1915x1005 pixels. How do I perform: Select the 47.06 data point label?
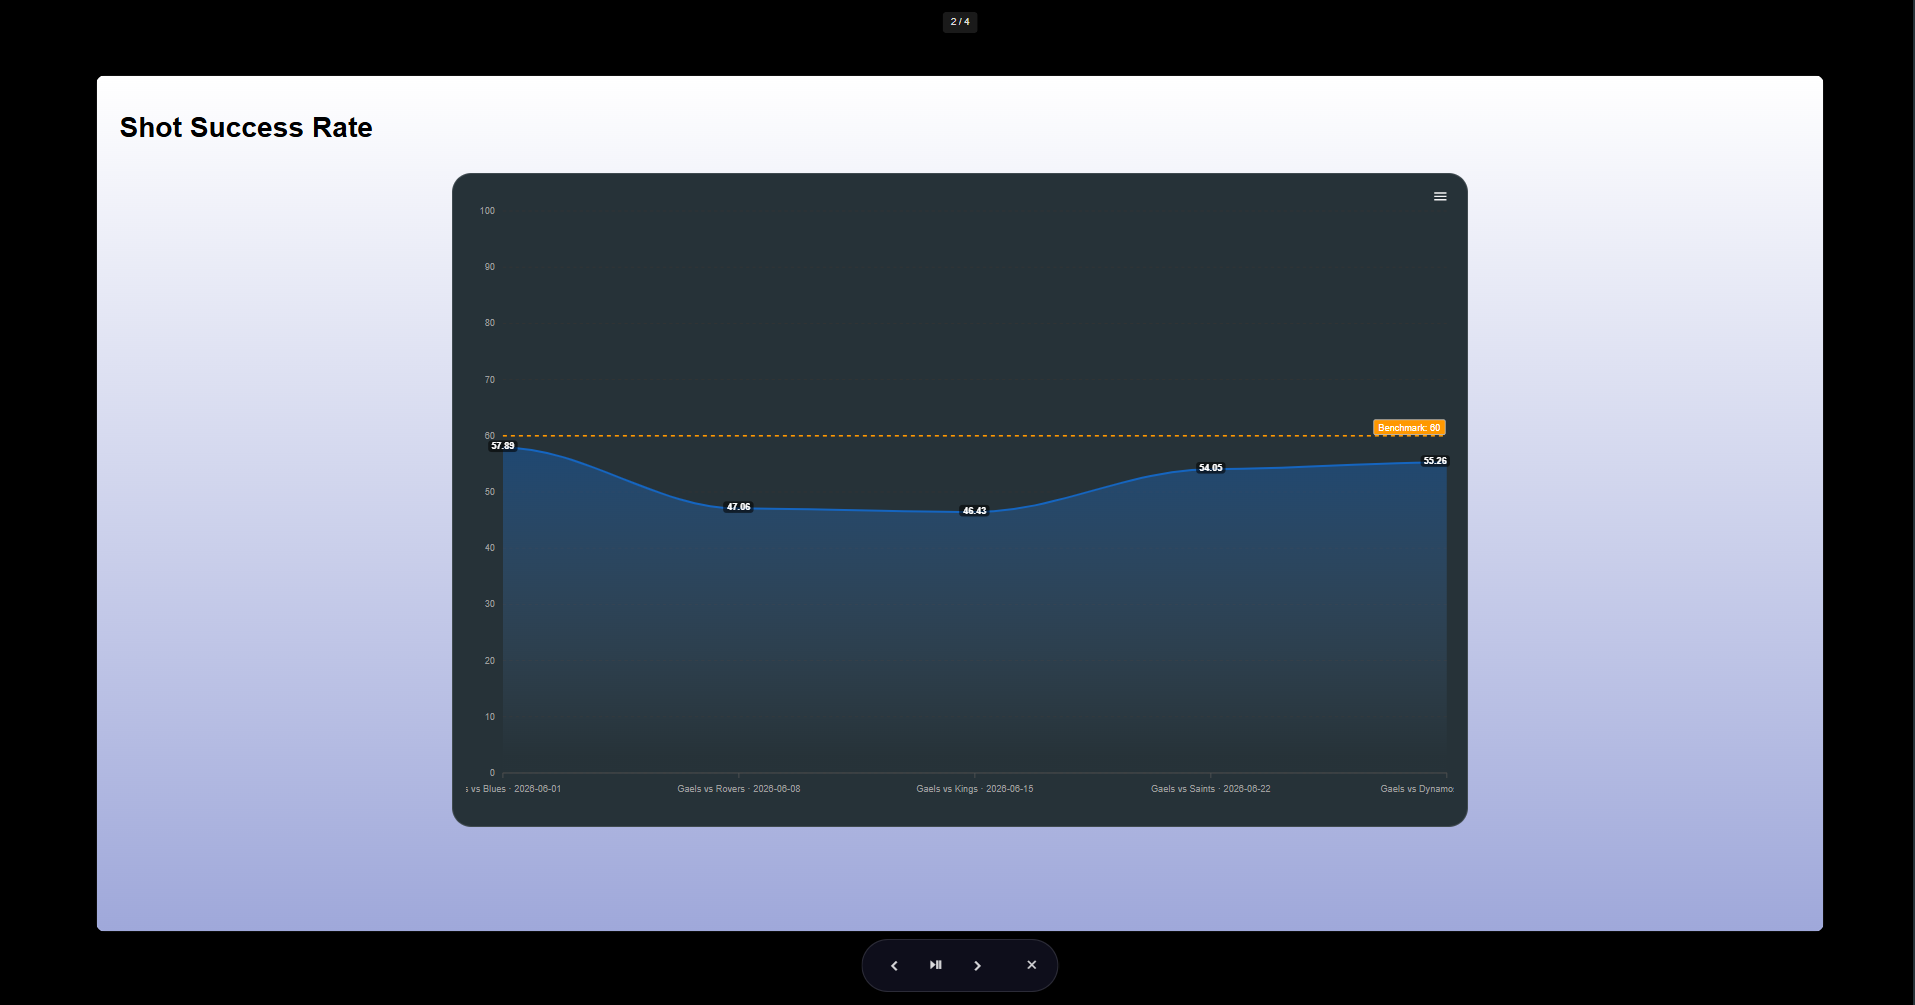(x=739, y=507)
